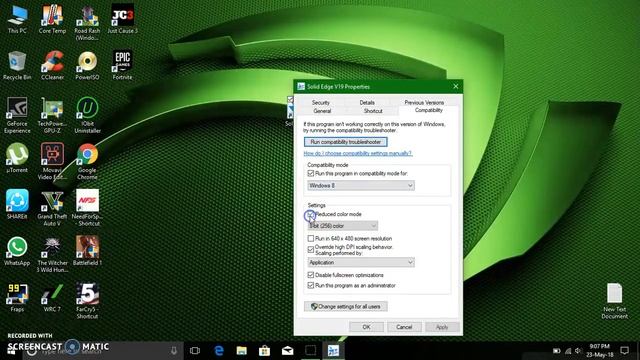The width and height of the screenshot is (640, 360).
Task: Click Change settings for all users
Action: 346,307
